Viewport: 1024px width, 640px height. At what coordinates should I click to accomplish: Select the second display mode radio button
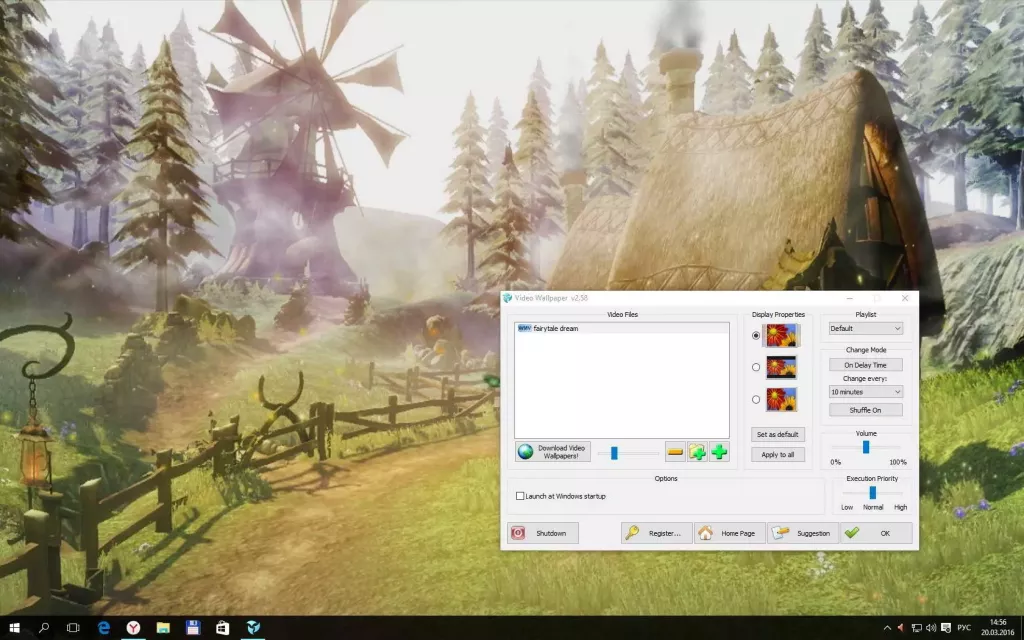coord(756,367)
